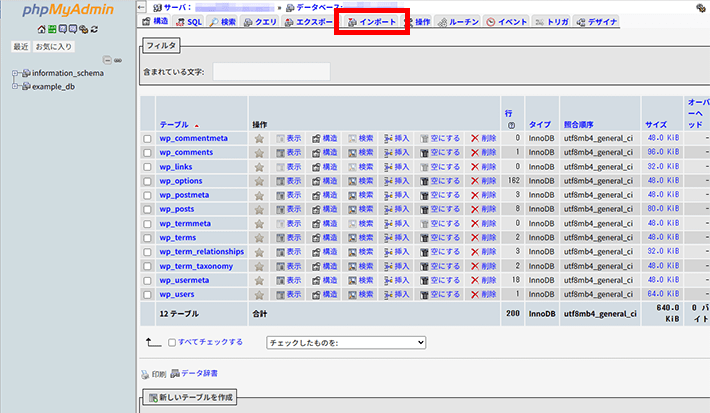Screen dimensions: 710x413
Task: Click the 照合順序 column header
Action: click(x=578, y=125)
